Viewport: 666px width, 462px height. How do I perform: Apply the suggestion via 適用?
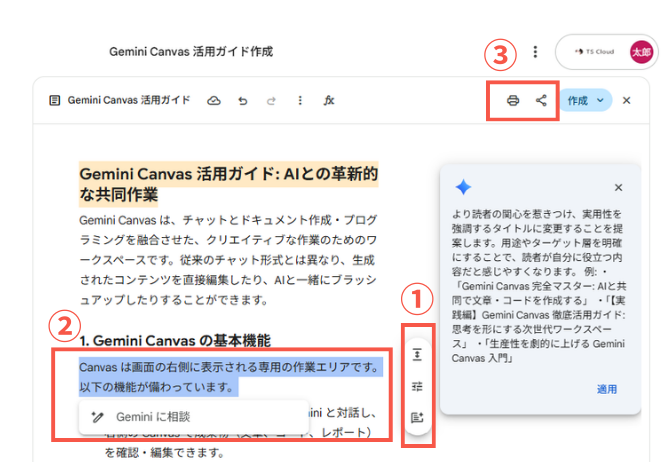(x=607, y=389)
